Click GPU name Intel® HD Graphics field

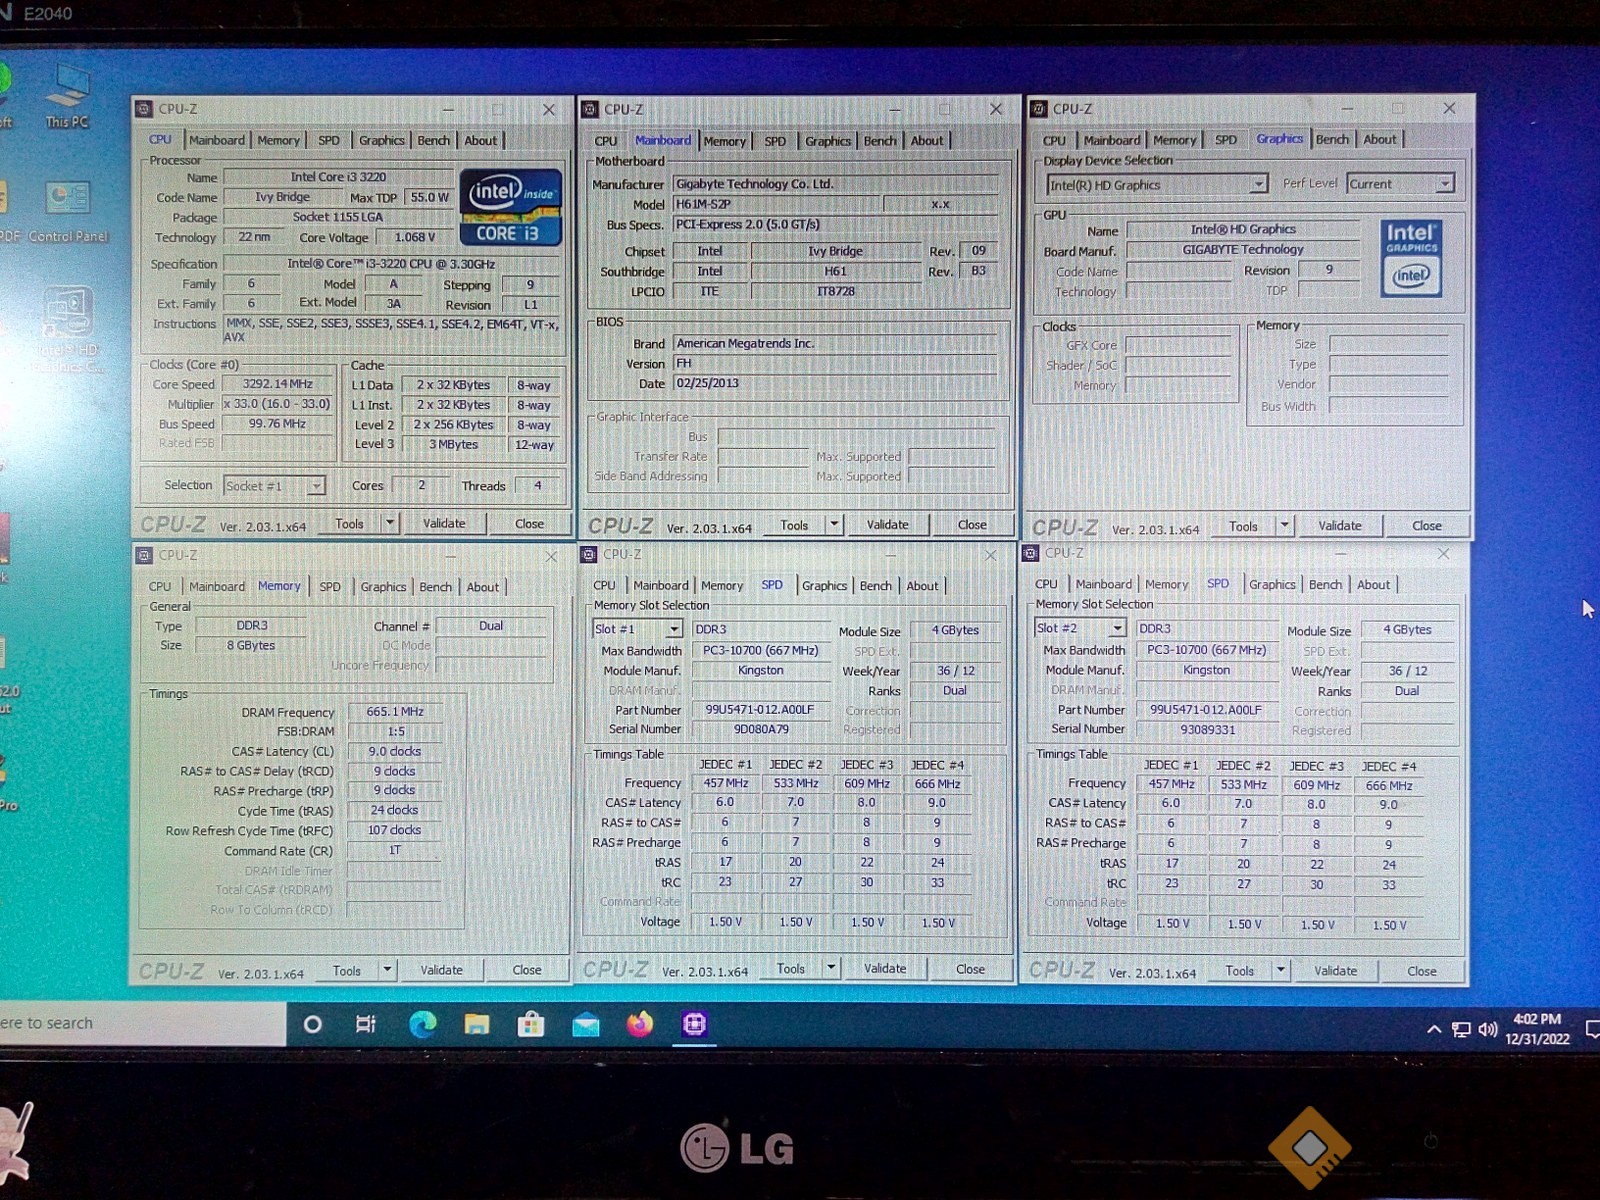(1242, 229)
